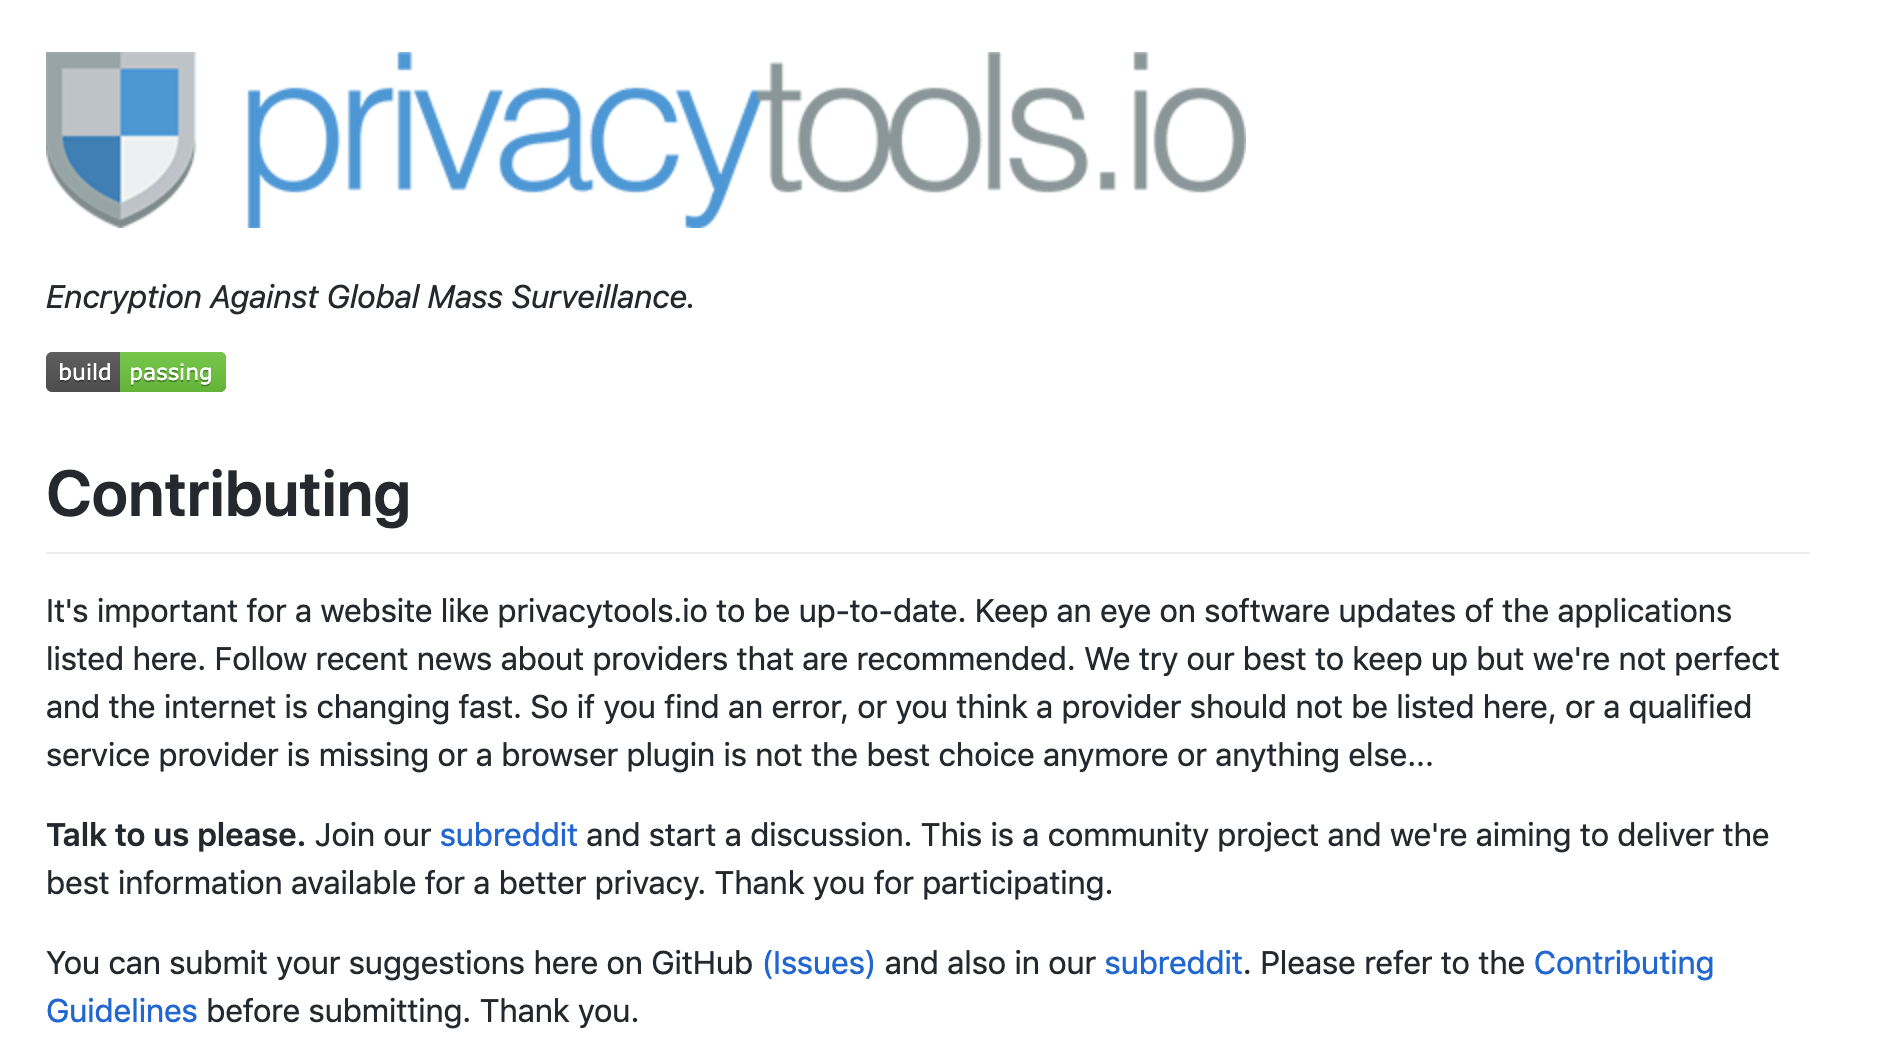Viewport: 1882px width, 1052px height.
Task: Click the Encryption Against Global Mass Surveillance tagline
Action: pyautogui.click(x=370, y=297)
